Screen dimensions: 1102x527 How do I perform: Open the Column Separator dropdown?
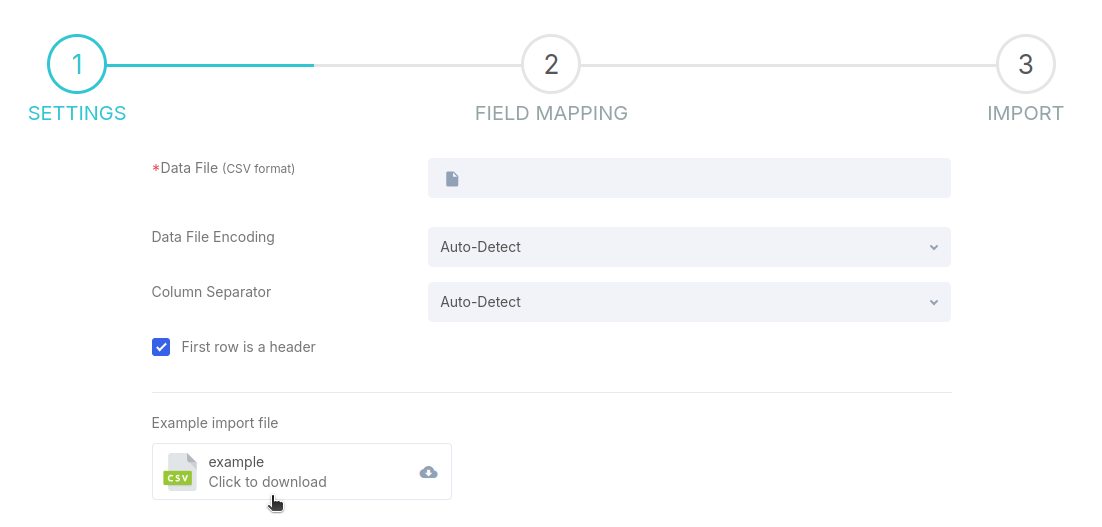689,302
